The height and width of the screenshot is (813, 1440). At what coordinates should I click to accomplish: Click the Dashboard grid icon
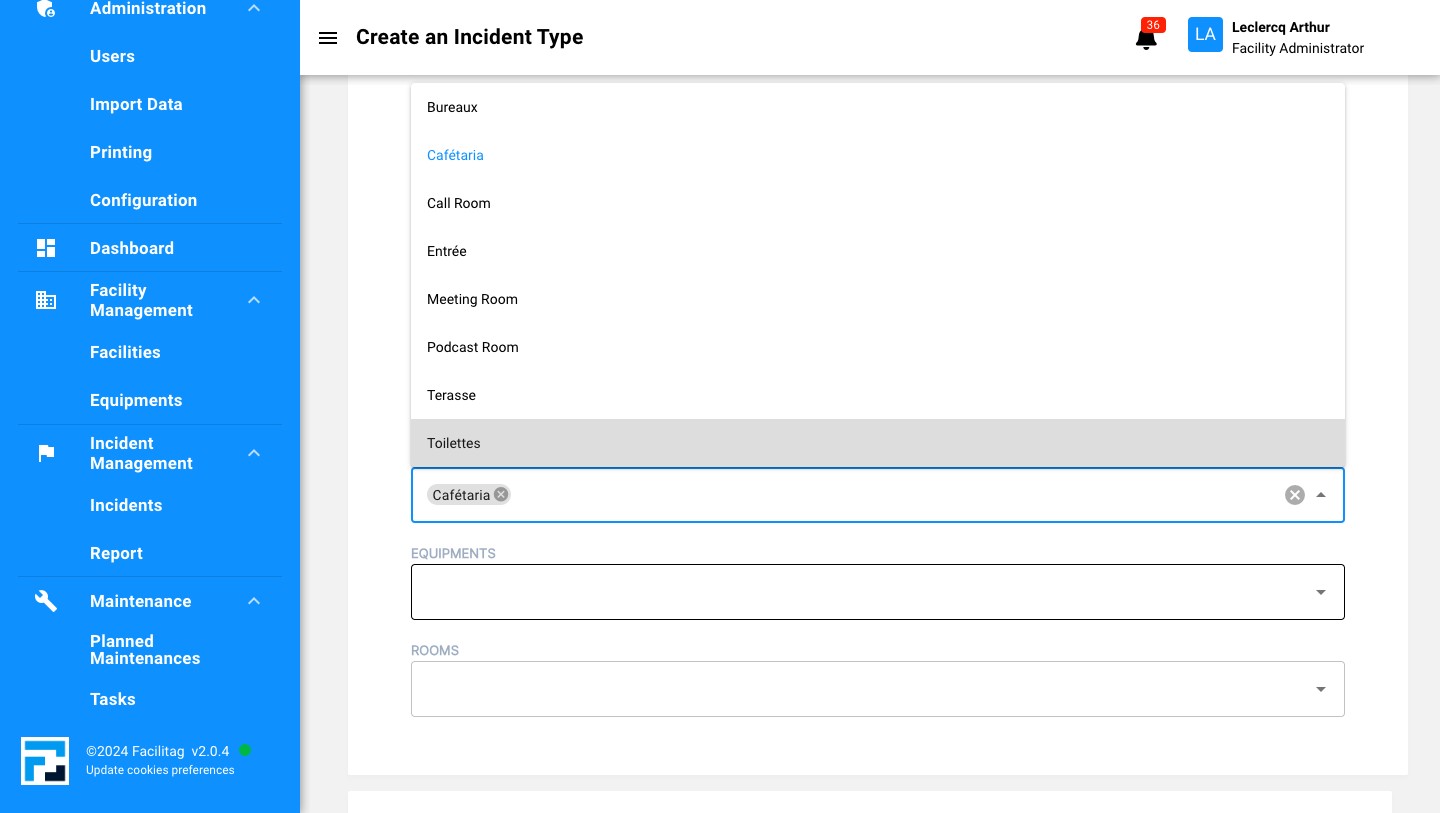(46, 248)
